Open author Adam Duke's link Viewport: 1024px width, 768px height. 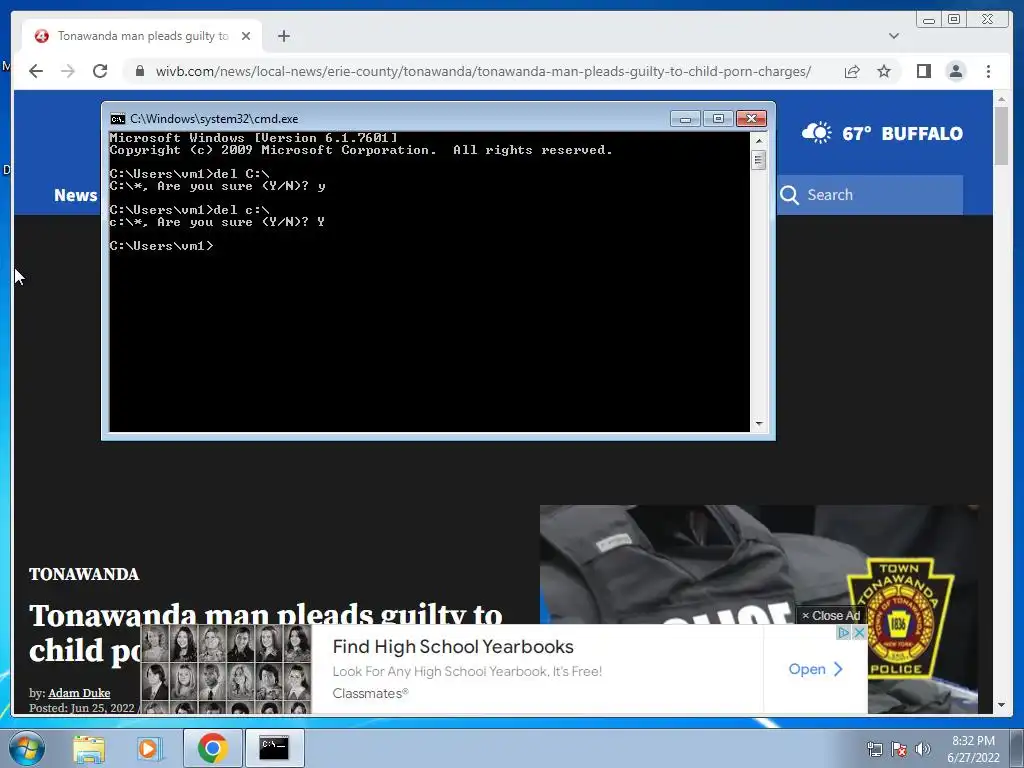point(79,693)
